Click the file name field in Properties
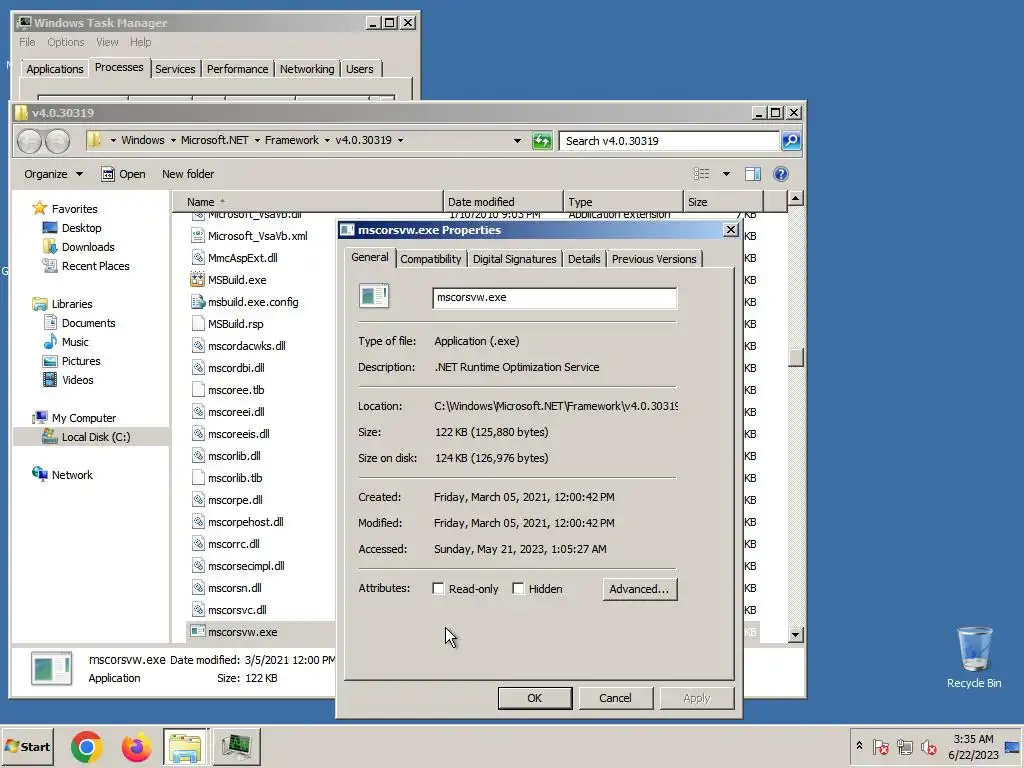Screen dimensions: 1024x768 [x=554, y=298]
